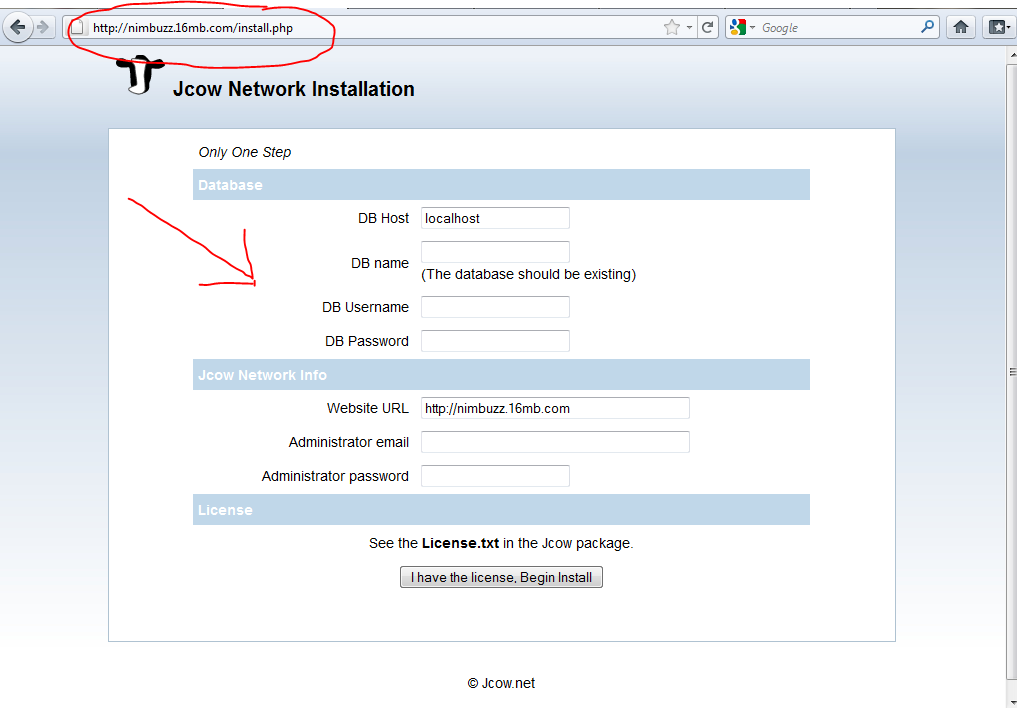Click the scrollbar up arrow
This screenshot has height=708, width=1017.
click(x=1012, y=56)
